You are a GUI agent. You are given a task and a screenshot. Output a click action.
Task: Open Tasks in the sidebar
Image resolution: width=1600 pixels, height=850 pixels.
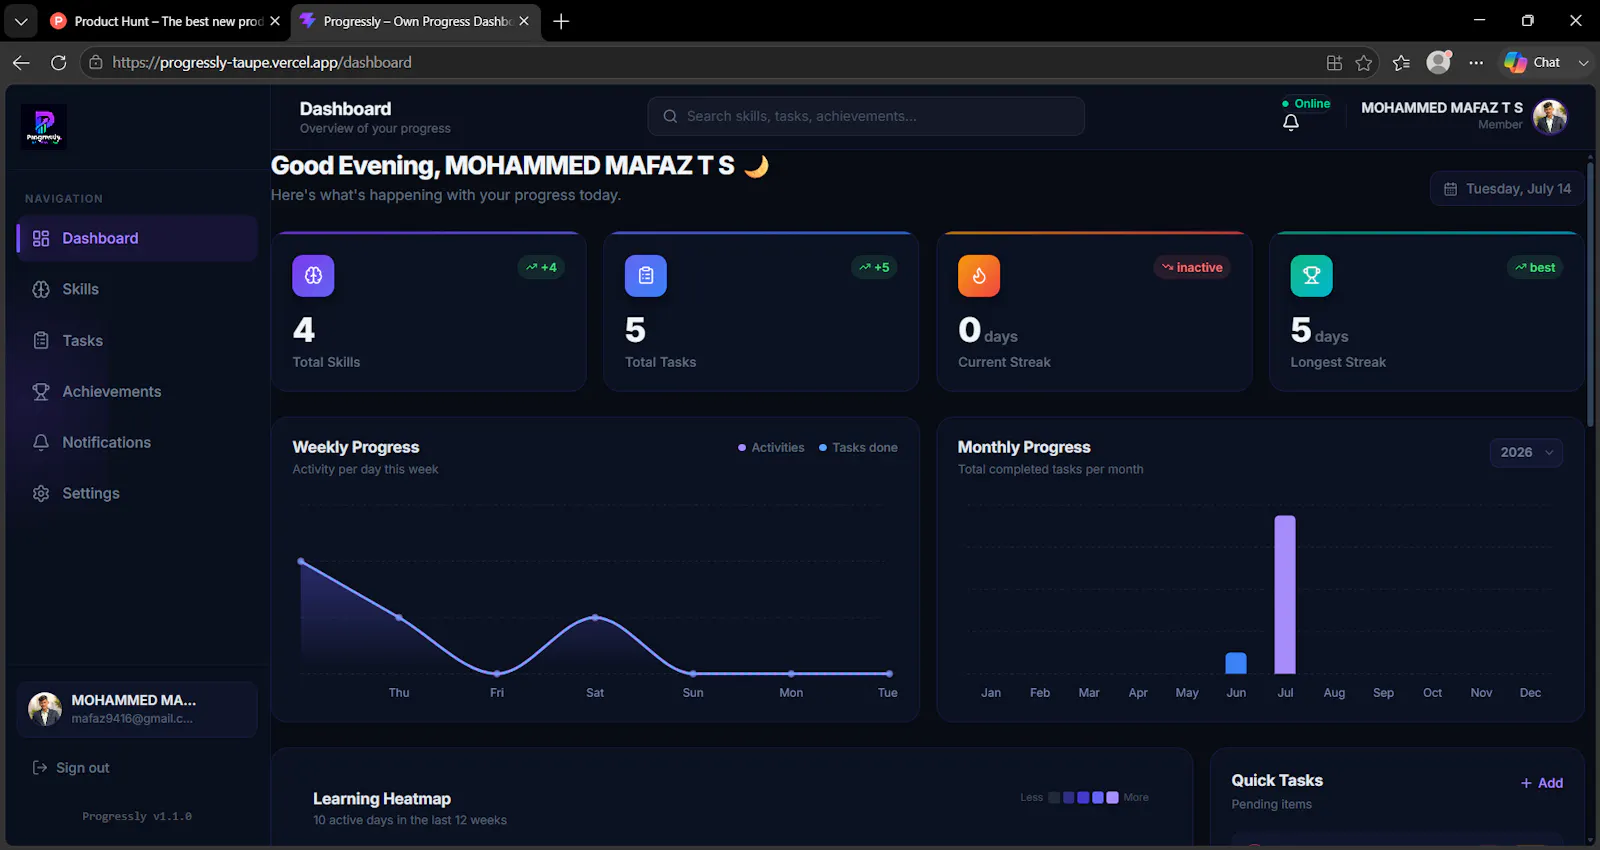(137, 340)
